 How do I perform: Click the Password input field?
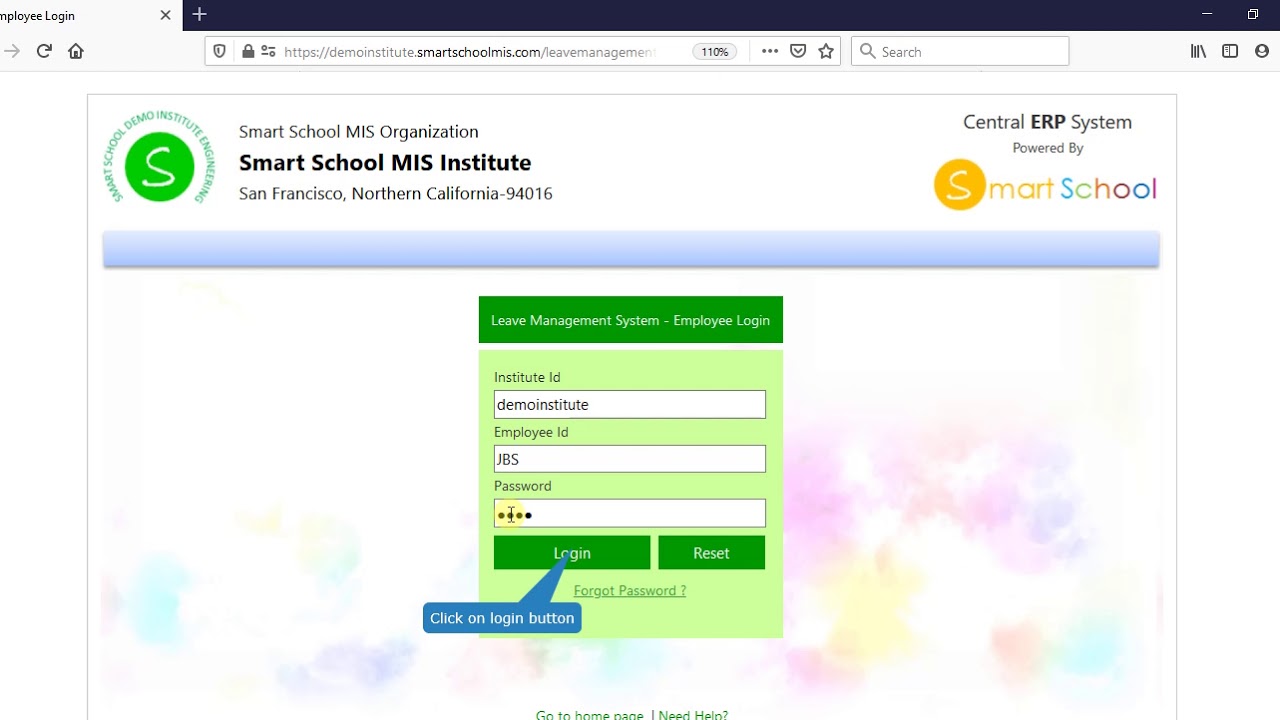[x=630, y=514]
